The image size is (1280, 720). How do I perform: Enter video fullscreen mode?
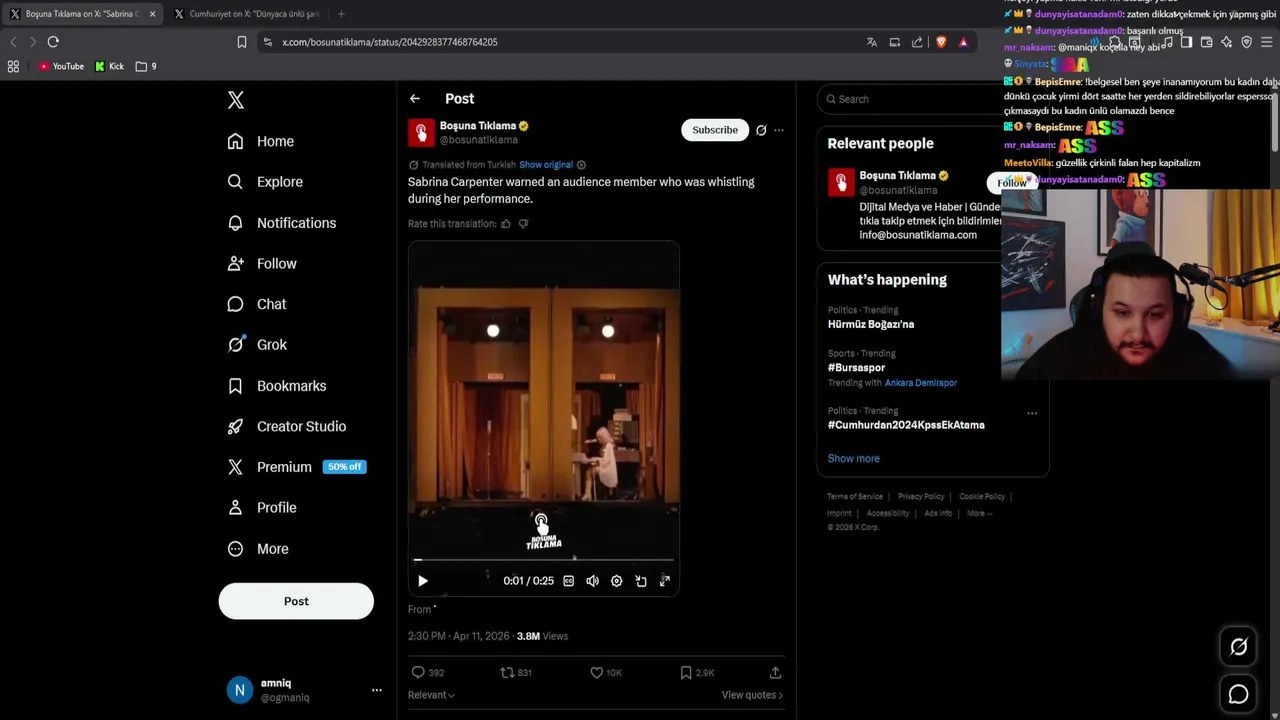pyautogui.click(x=665, y=581)
